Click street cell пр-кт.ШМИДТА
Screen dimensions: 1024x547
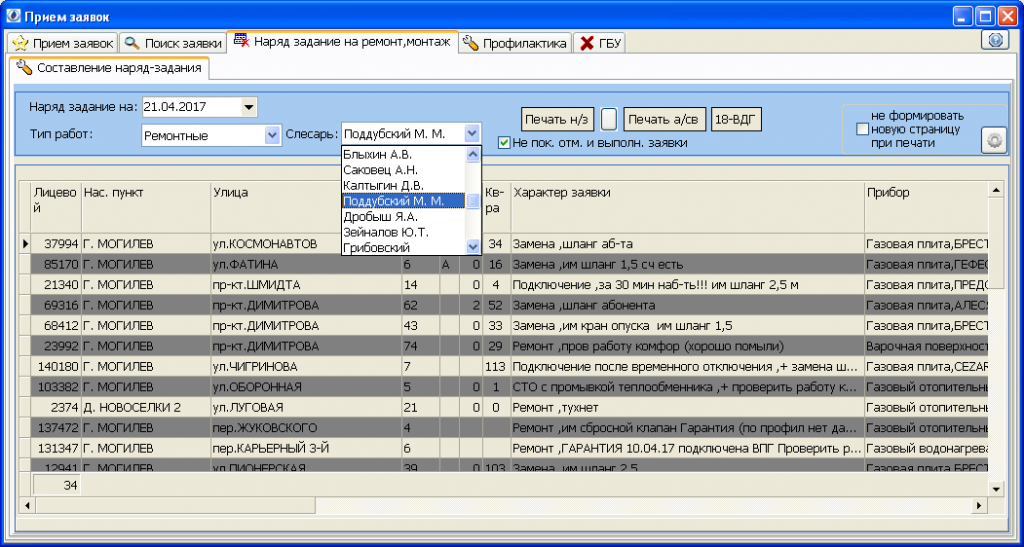(x=305, y=285)
